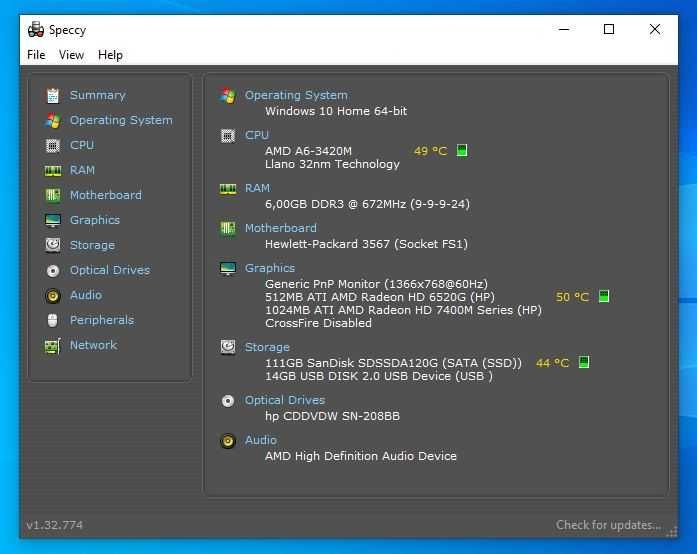Click the Graphics monitor icon in main panel
The image size is (697, 554).
(x=228, y=269)
